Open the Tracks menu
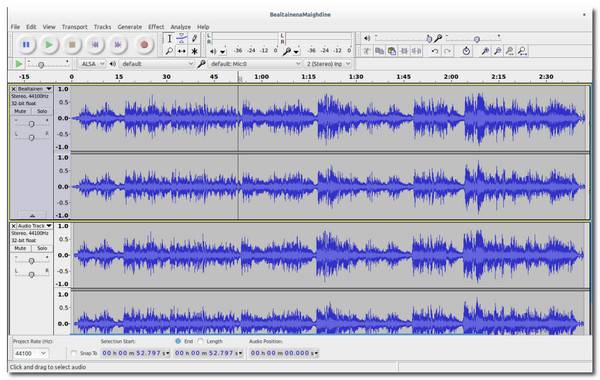This screenshot has width=600, height=380. click(x=102, y=27)
